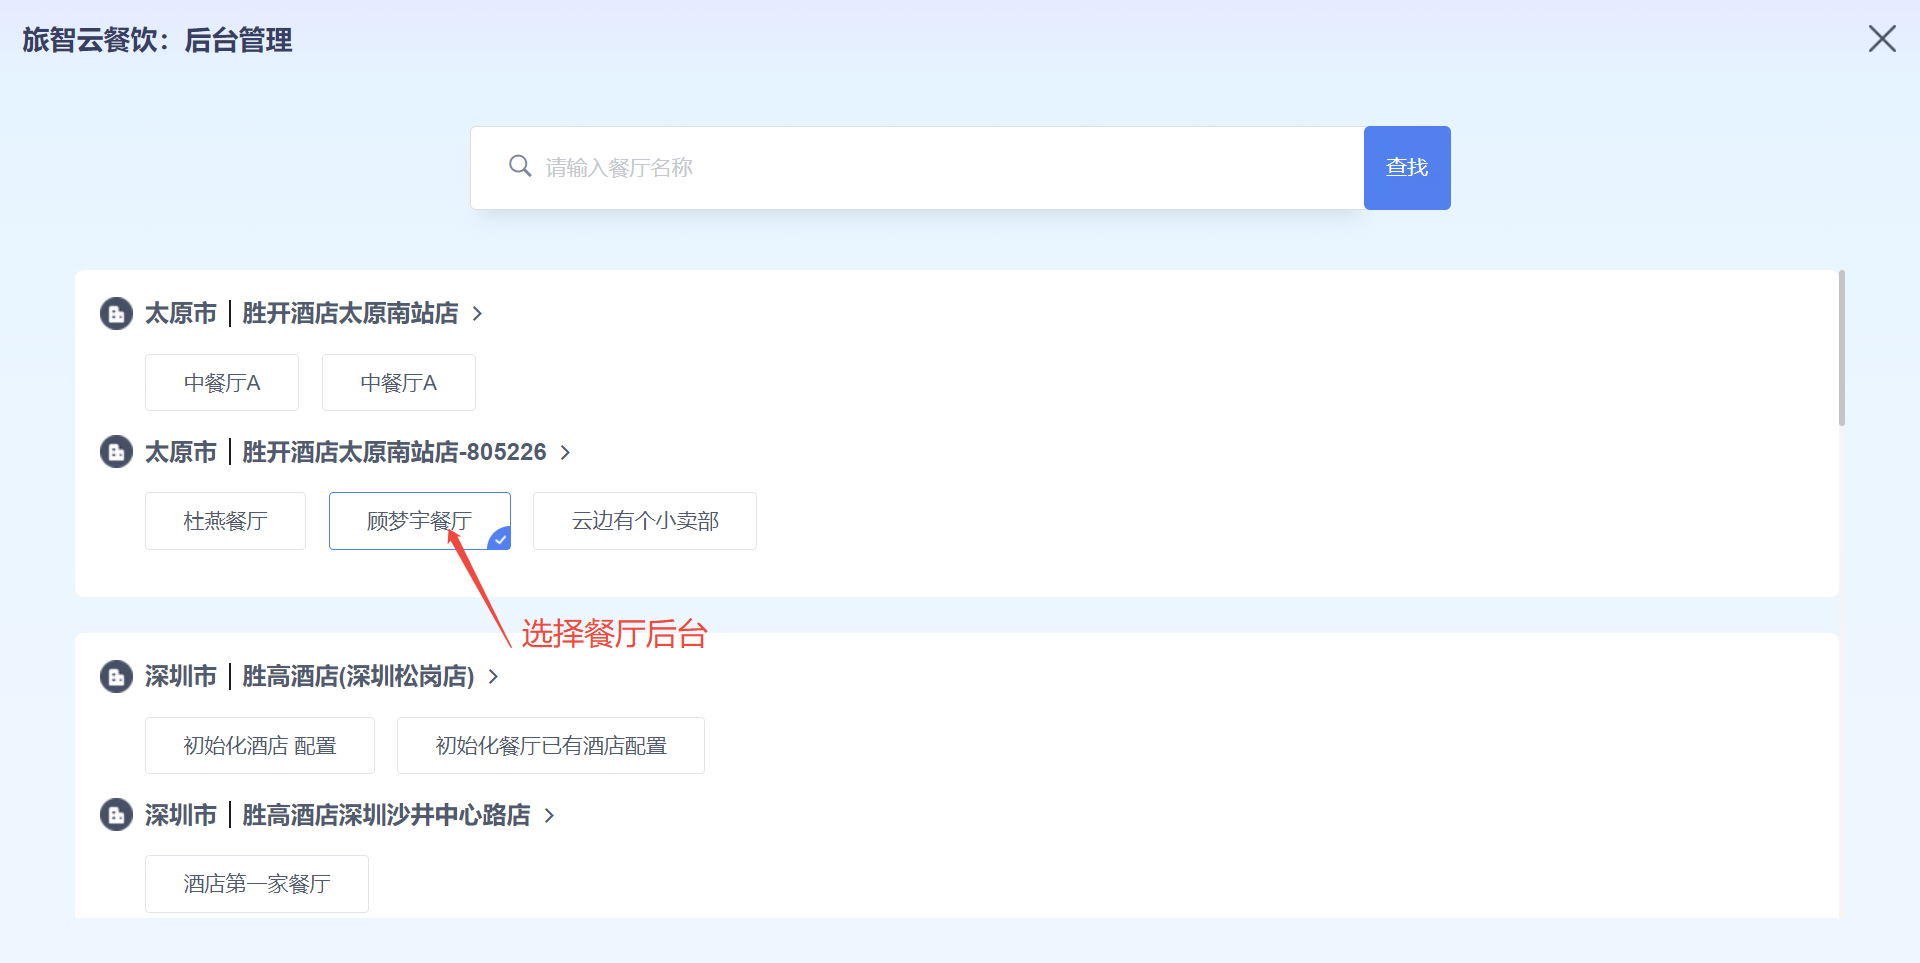Click the 太原市 | 胜开酒店太原南站店 heading text
Viewport: 1920px width, 963px height.
click(x=301, y=314)
